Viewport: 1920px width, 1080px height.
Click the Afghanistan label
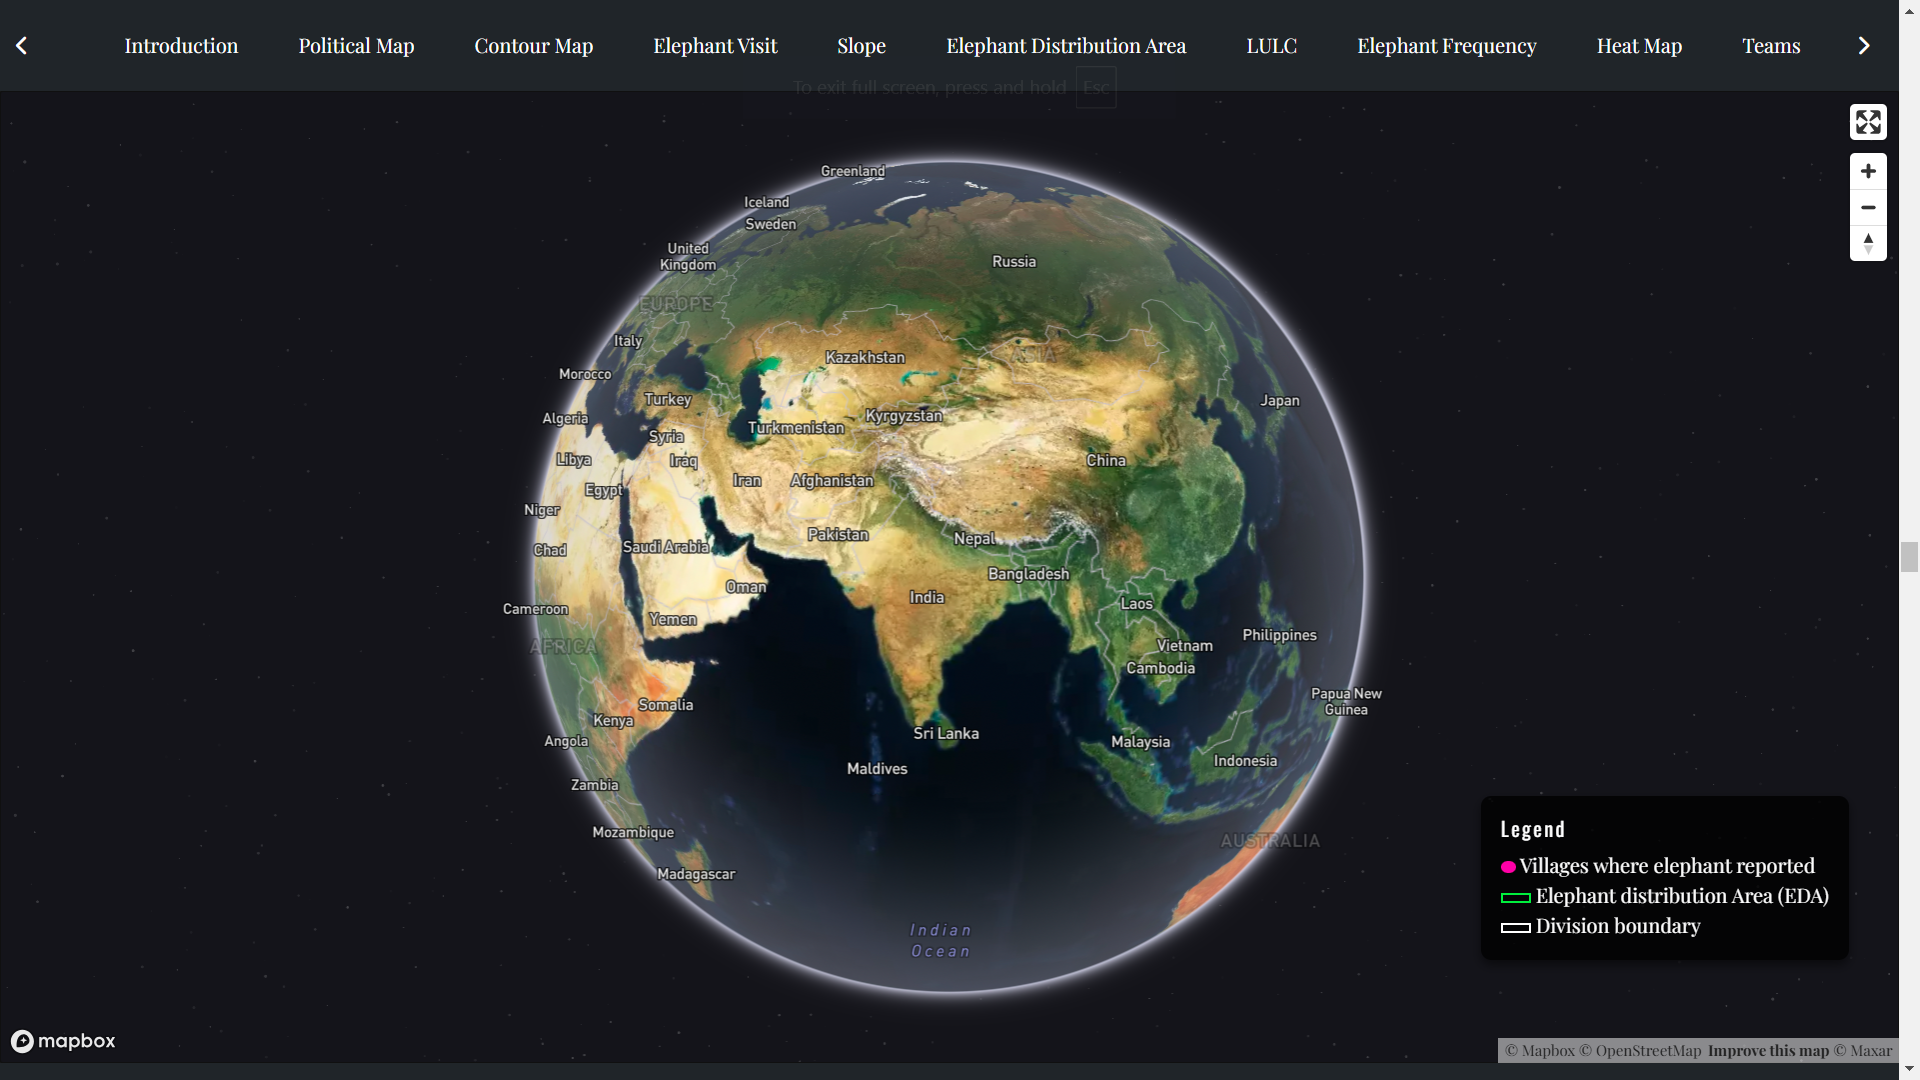tap(832, 480)
